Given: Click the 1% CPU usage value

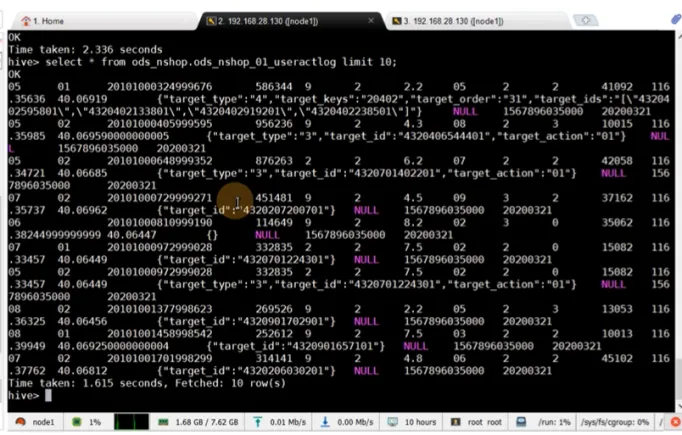Looking at the screenshot, I should (95, 422).
